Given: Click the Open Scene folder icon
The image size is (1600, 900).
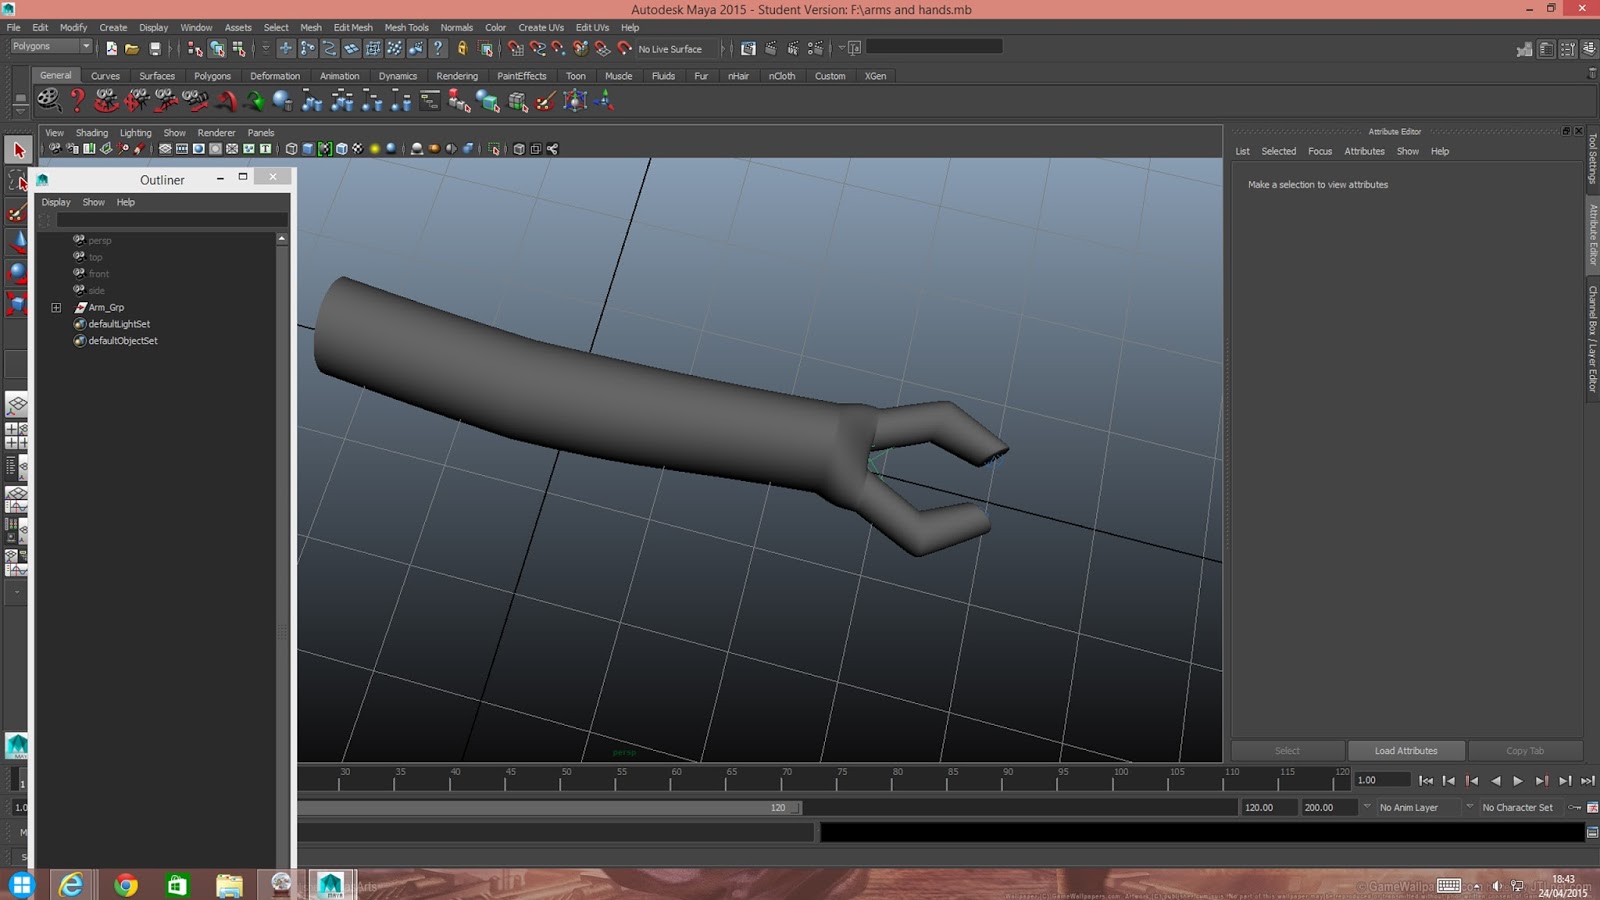Looking at the screenshot, I should coord(132,48).
